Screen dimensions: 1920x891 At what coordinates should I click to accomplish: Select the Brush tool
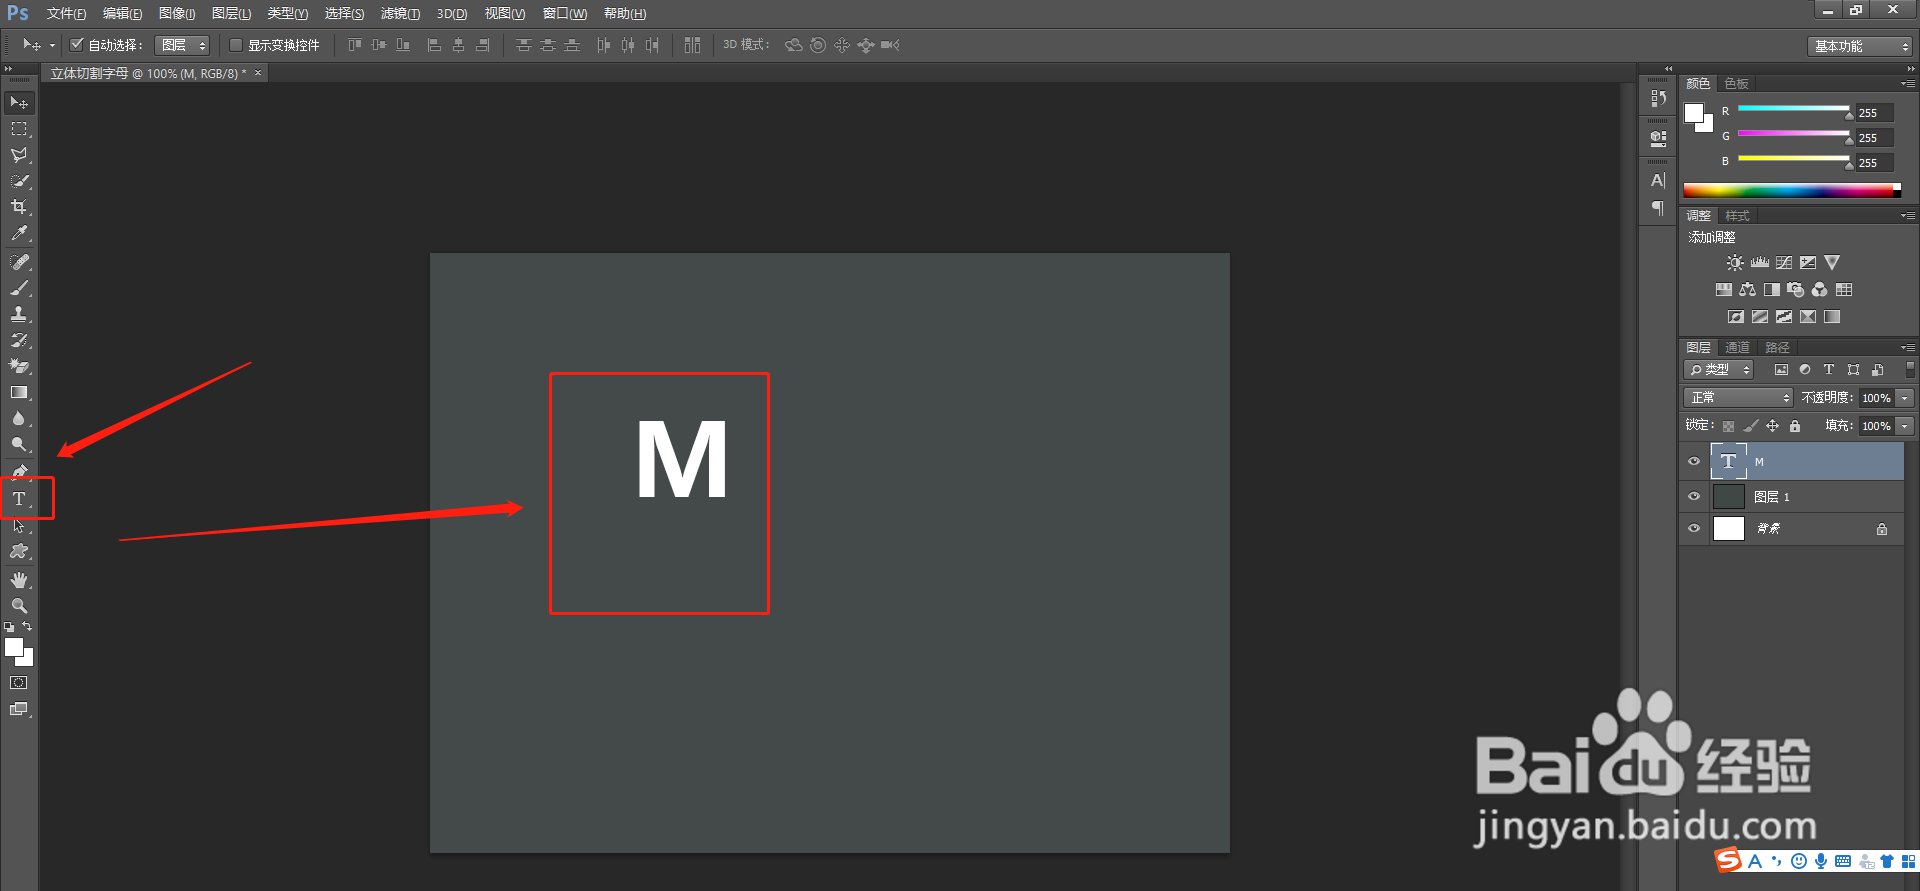click(19, 288)
